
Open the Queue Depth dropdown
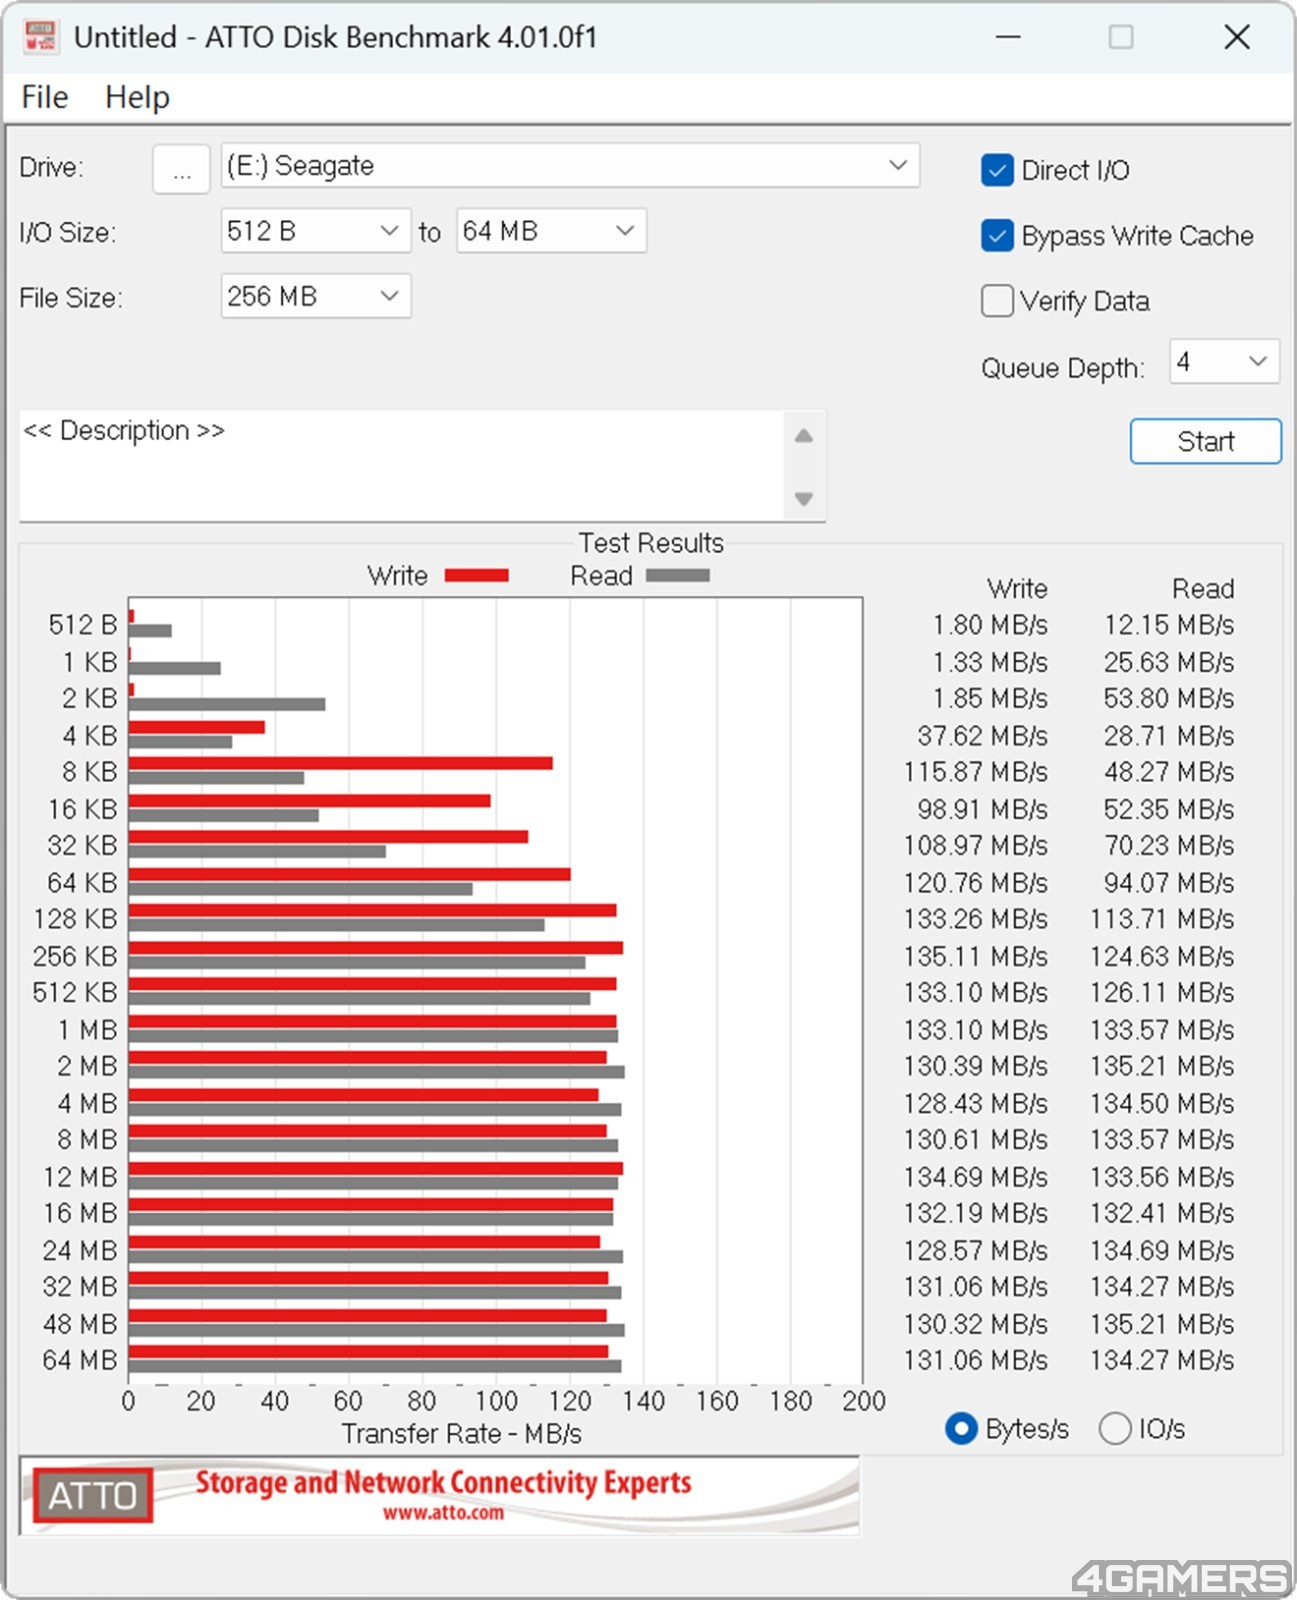[x=1224, y=361]
